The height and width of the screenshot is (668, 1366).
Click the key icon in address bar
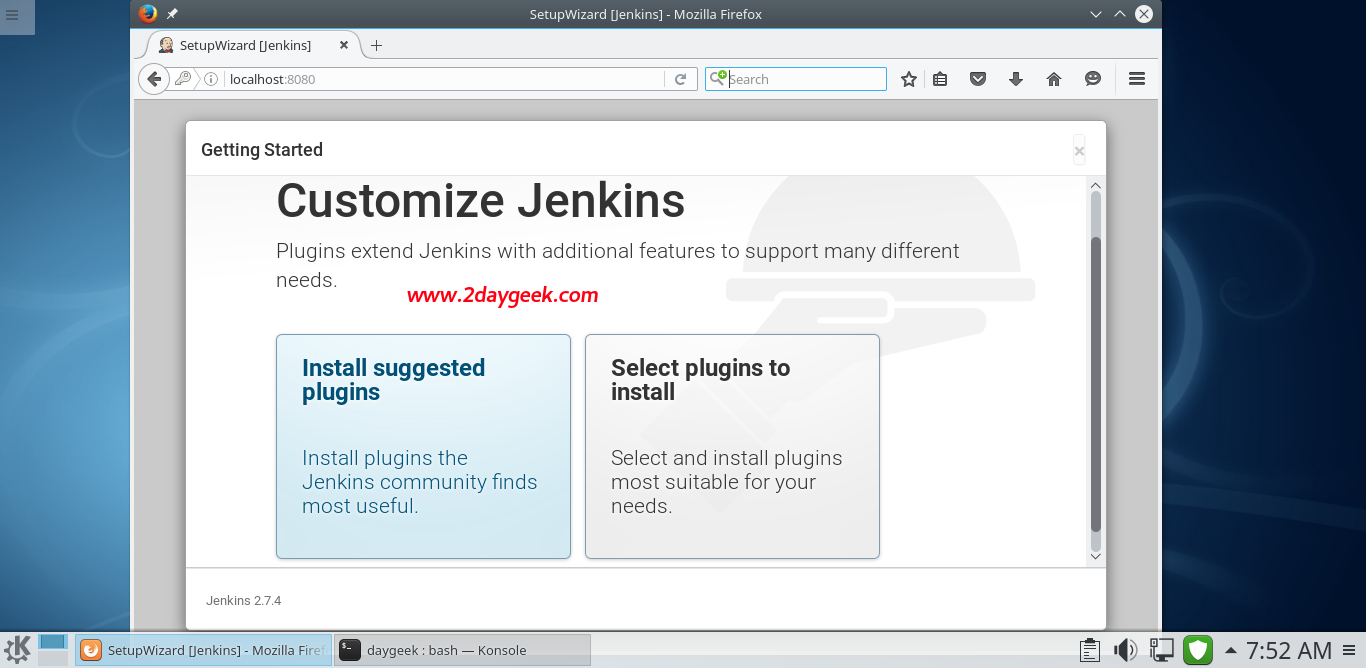point(184,79)
